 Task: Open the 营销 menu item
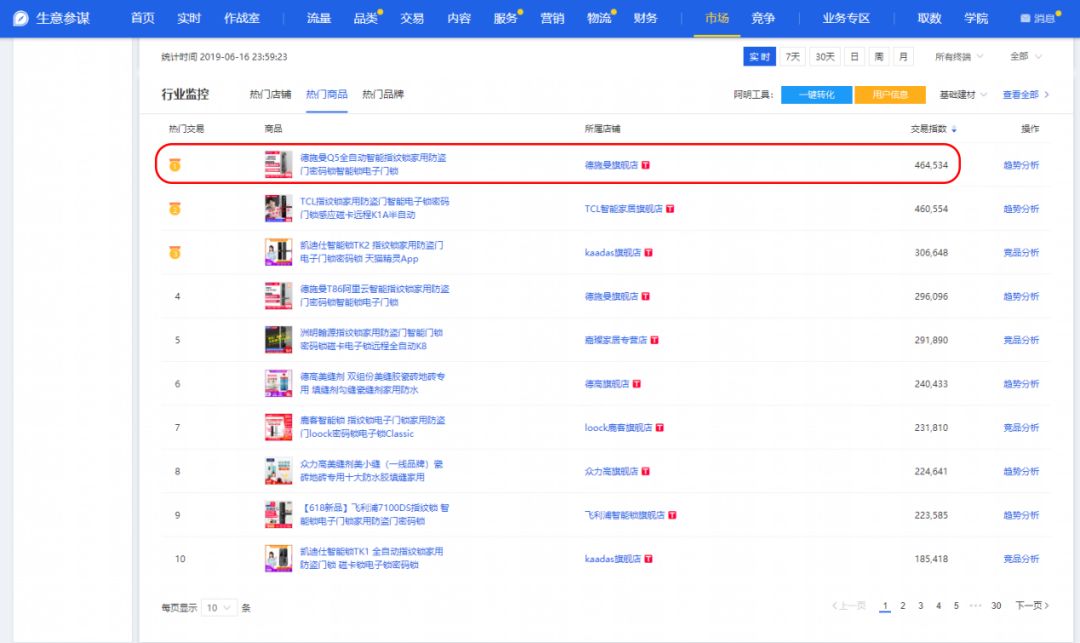coord(552,19)
